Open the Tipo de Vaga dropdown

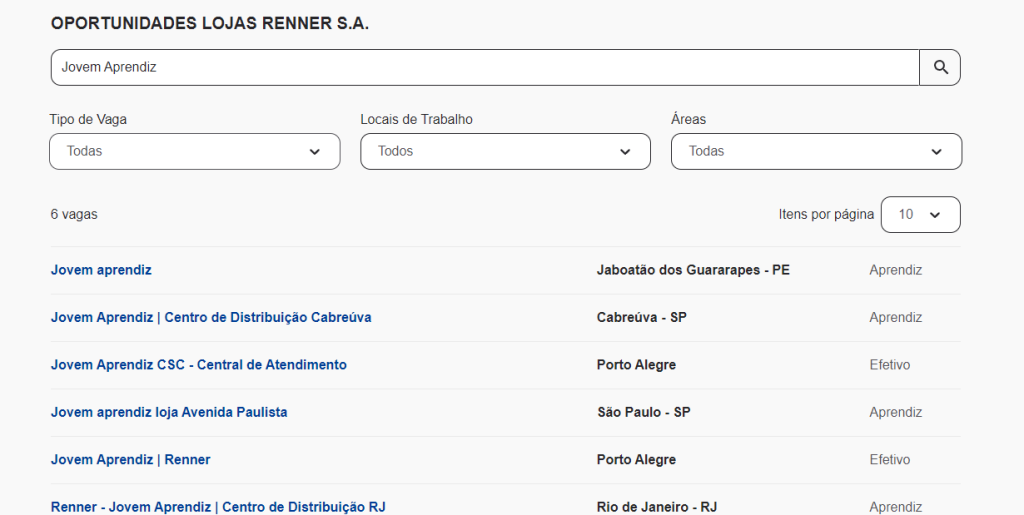[195, 151]
